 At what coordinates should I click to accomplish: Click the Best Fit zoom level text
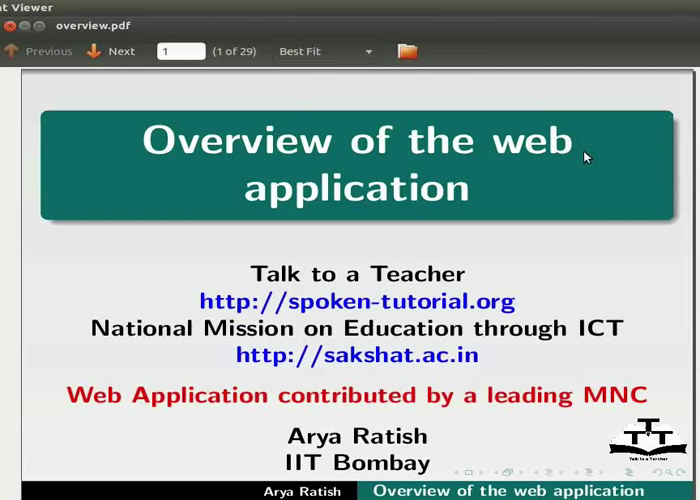pyautogui.click(x=300, y=51)
